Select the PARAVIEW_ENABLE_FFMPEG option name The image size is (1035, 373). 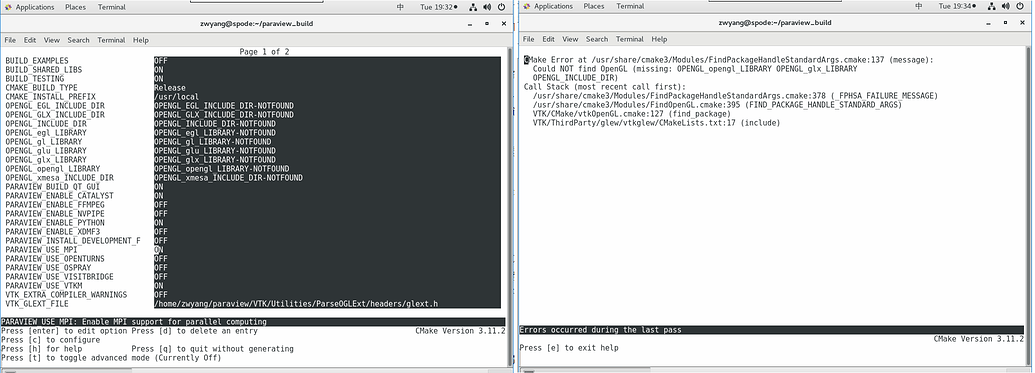(x=55, y=205)
